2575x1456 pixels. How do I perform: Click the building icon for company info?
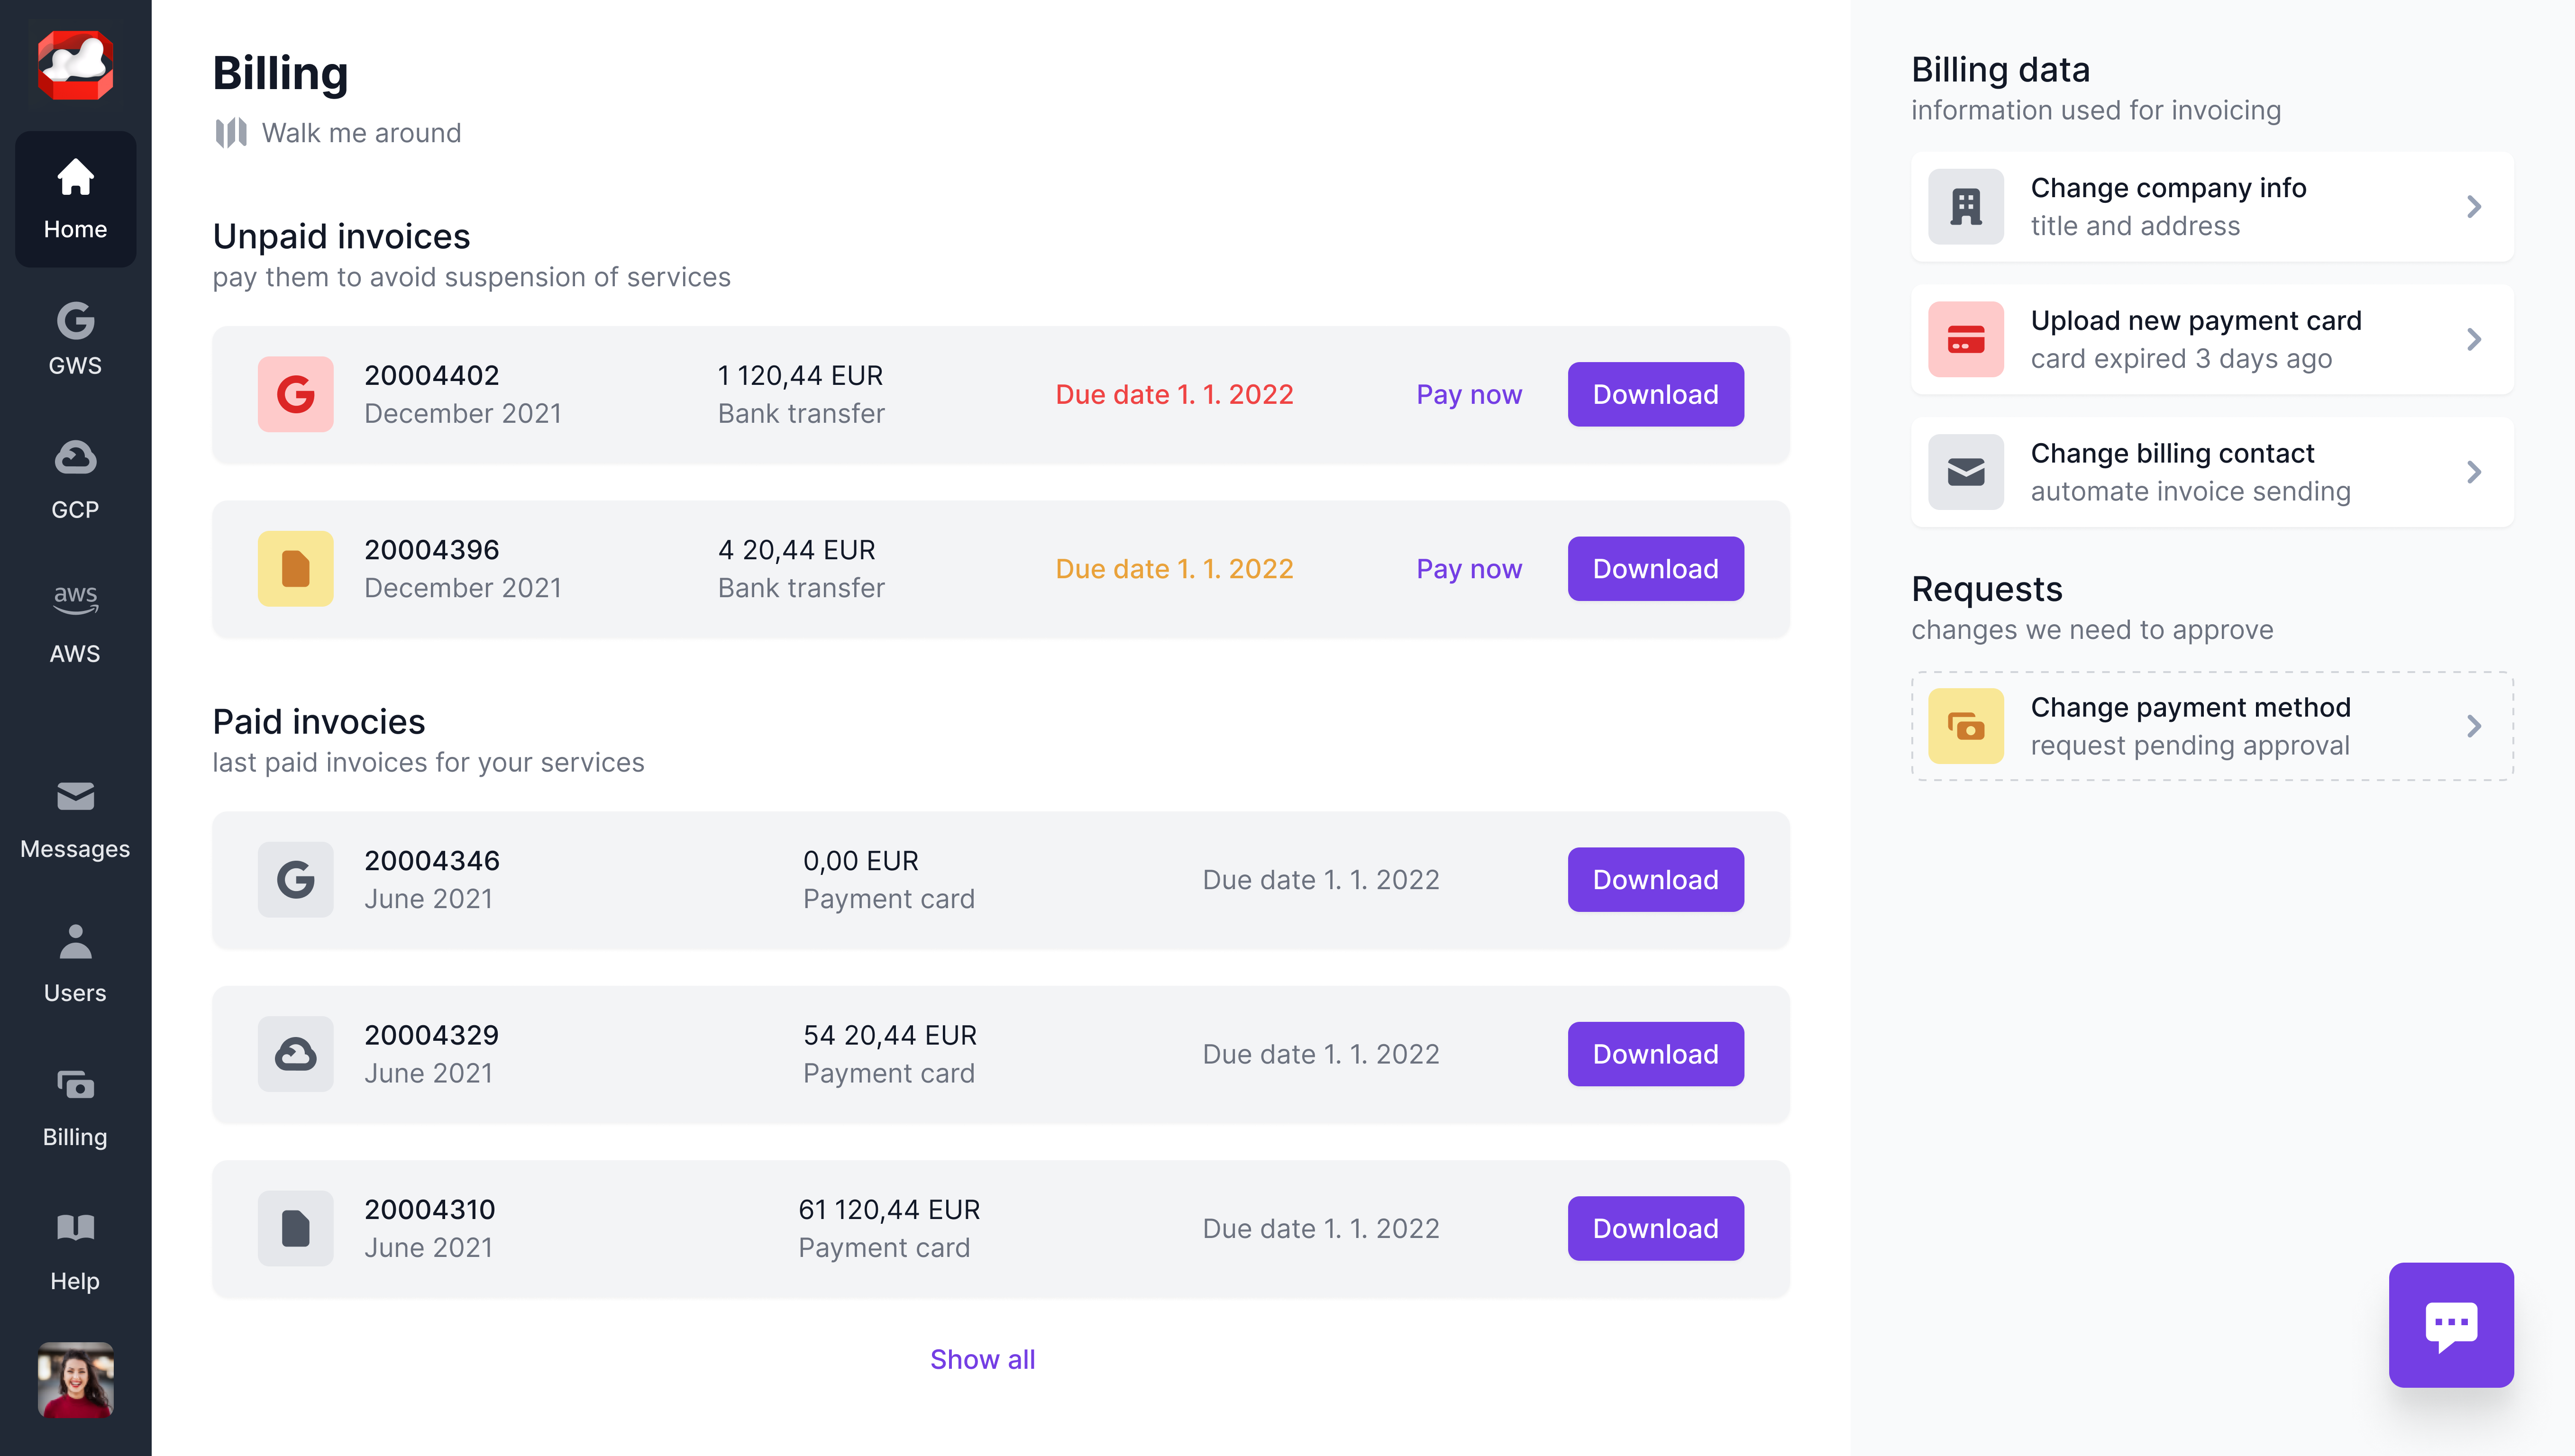click(x=1965, y=206)
